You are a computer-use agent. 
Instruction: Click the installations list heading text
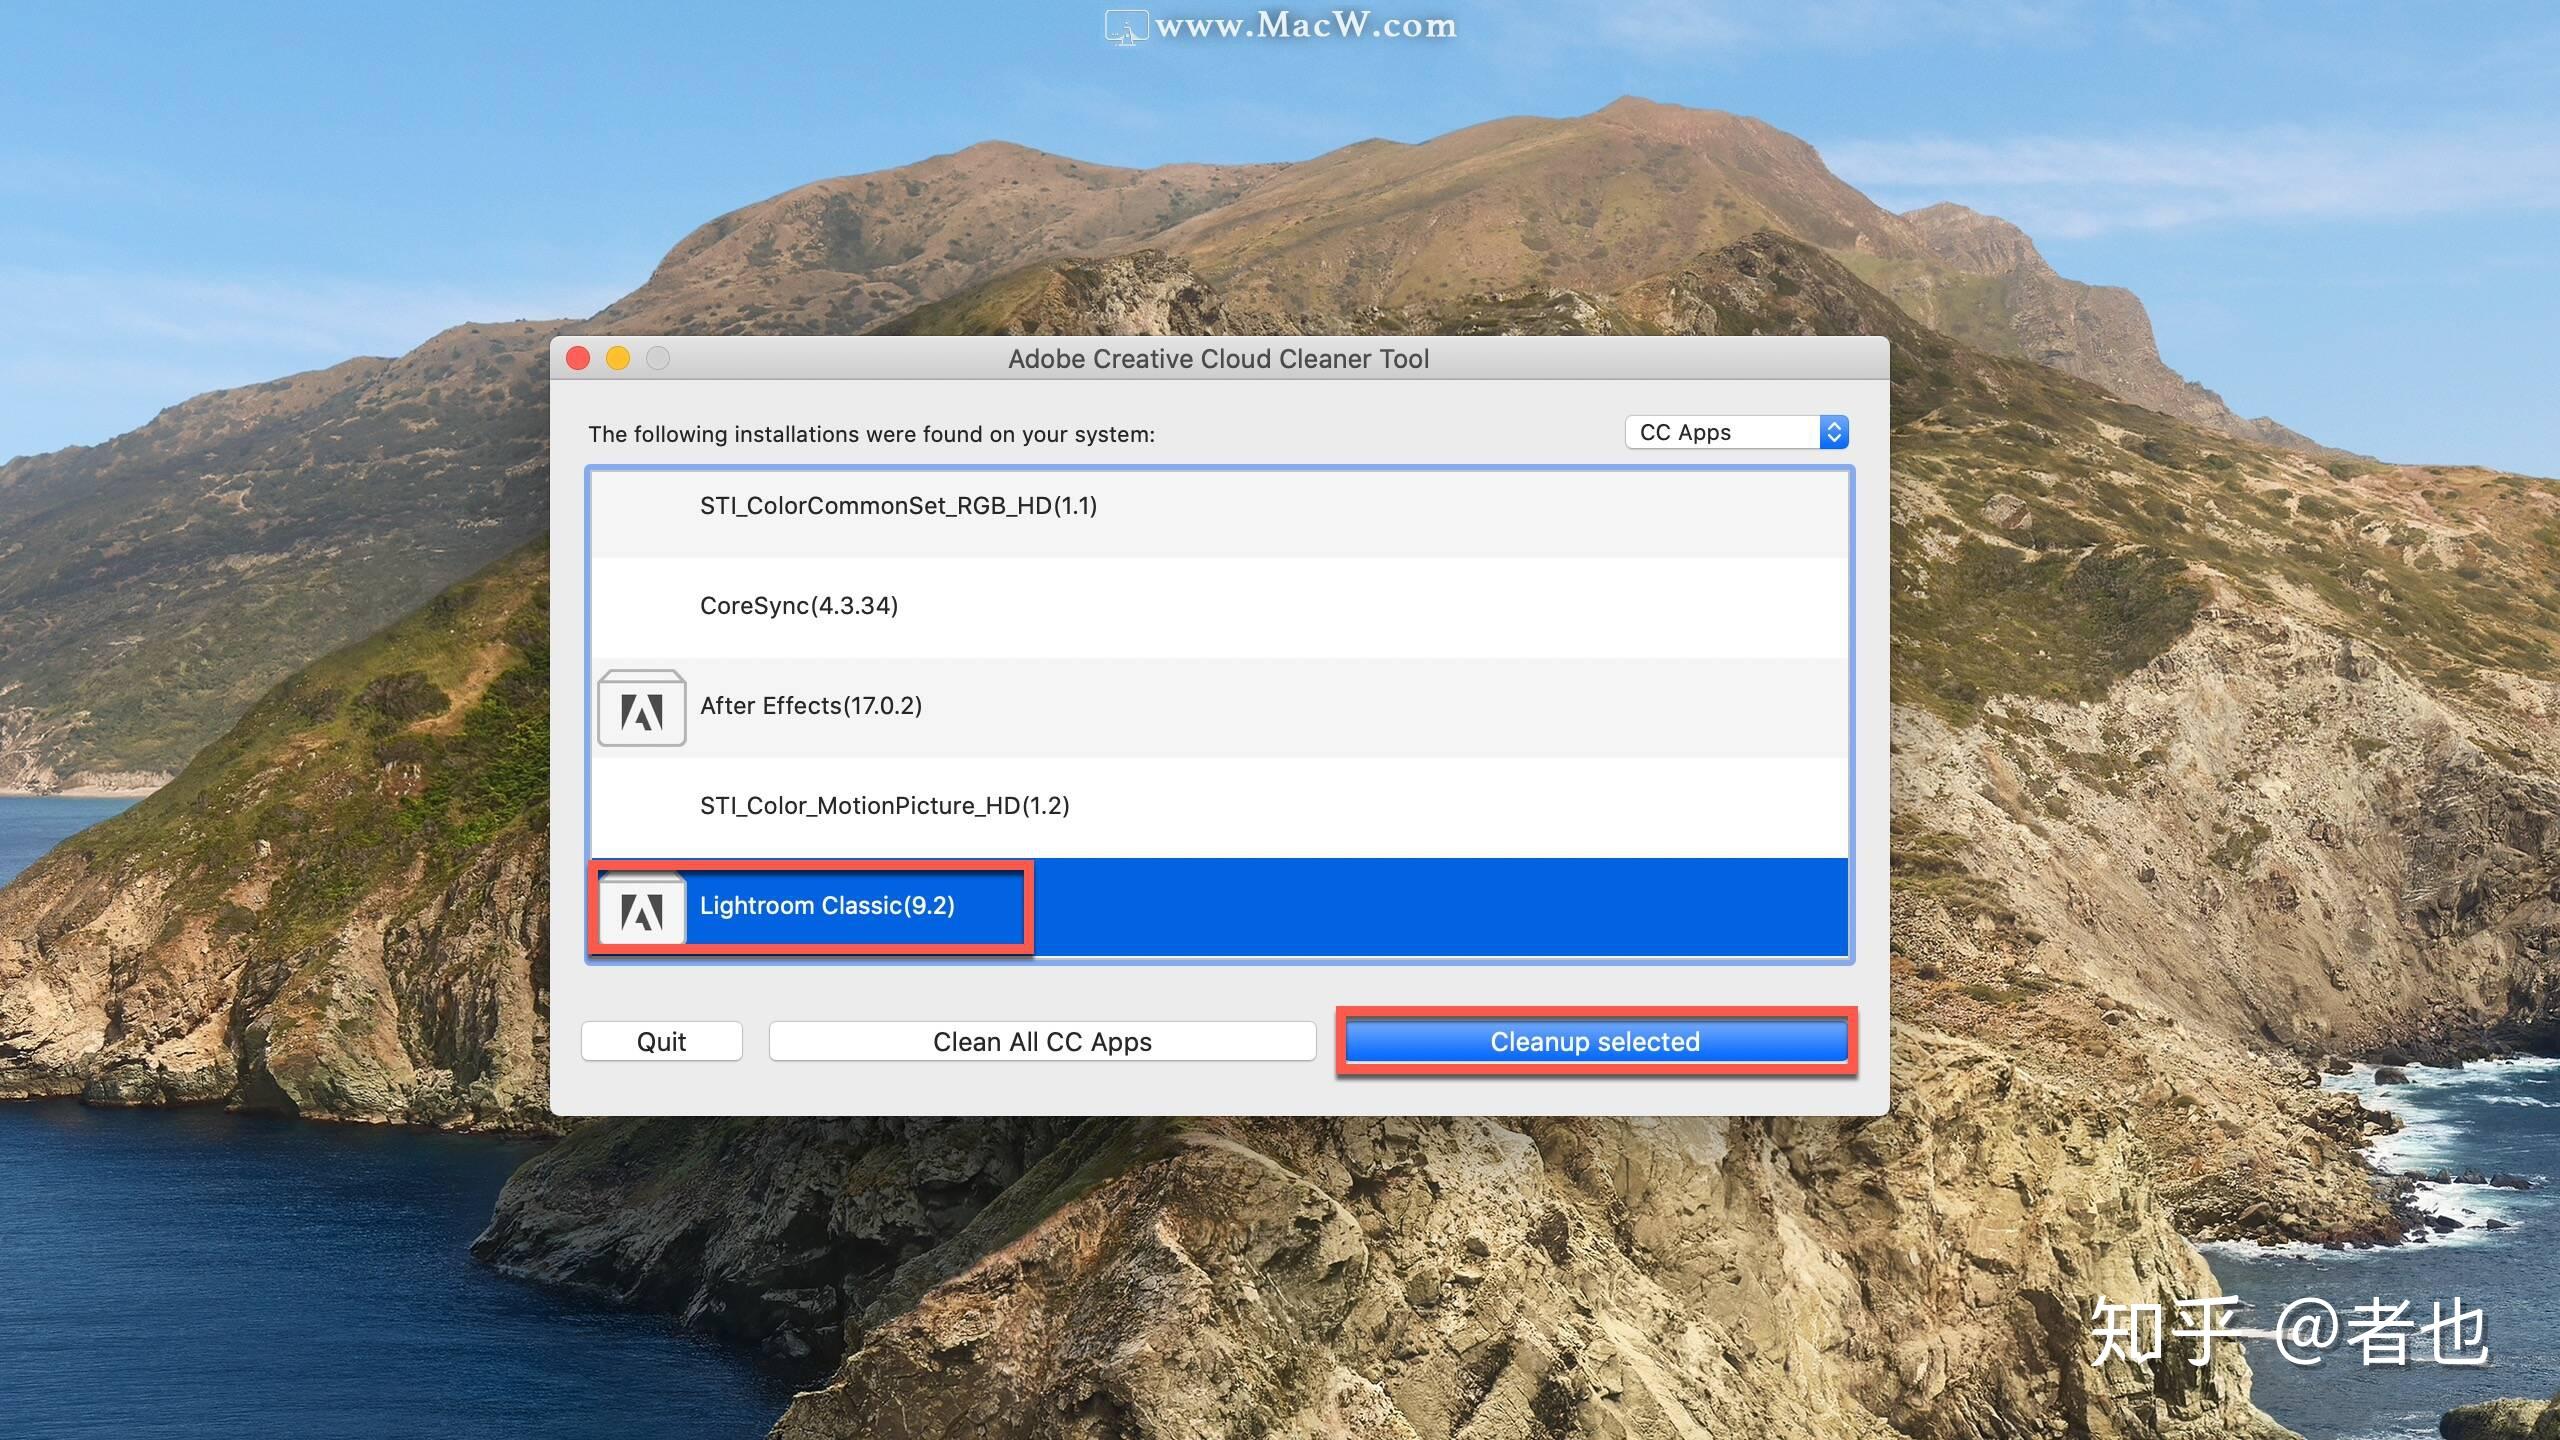pyautogui.click(x=871, y=434)
